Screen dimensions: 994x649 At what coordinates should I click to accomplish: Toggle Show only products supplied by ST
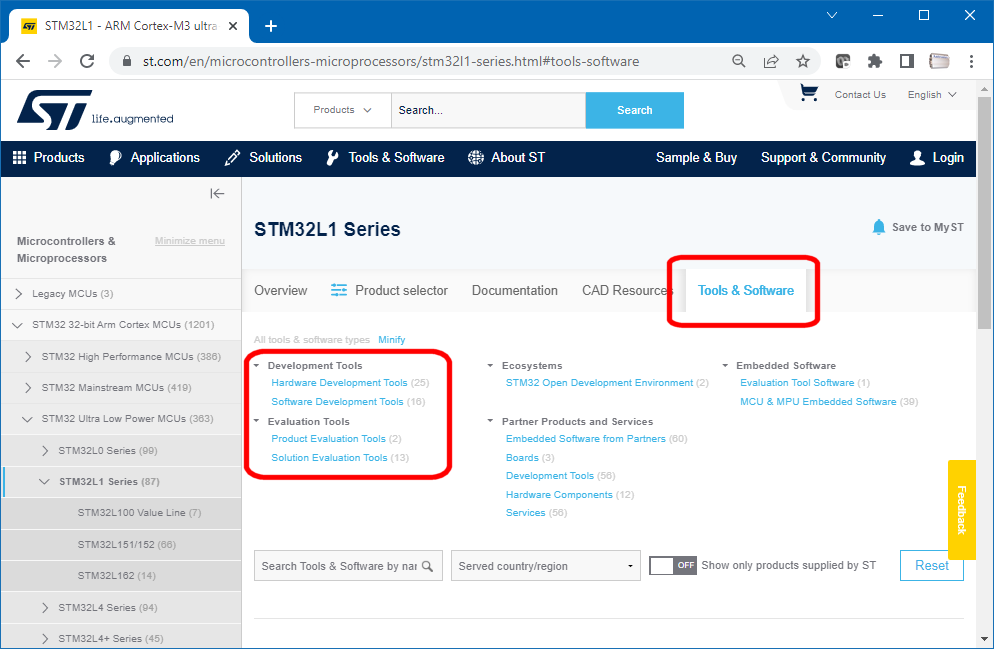click(x=673, y=565)
